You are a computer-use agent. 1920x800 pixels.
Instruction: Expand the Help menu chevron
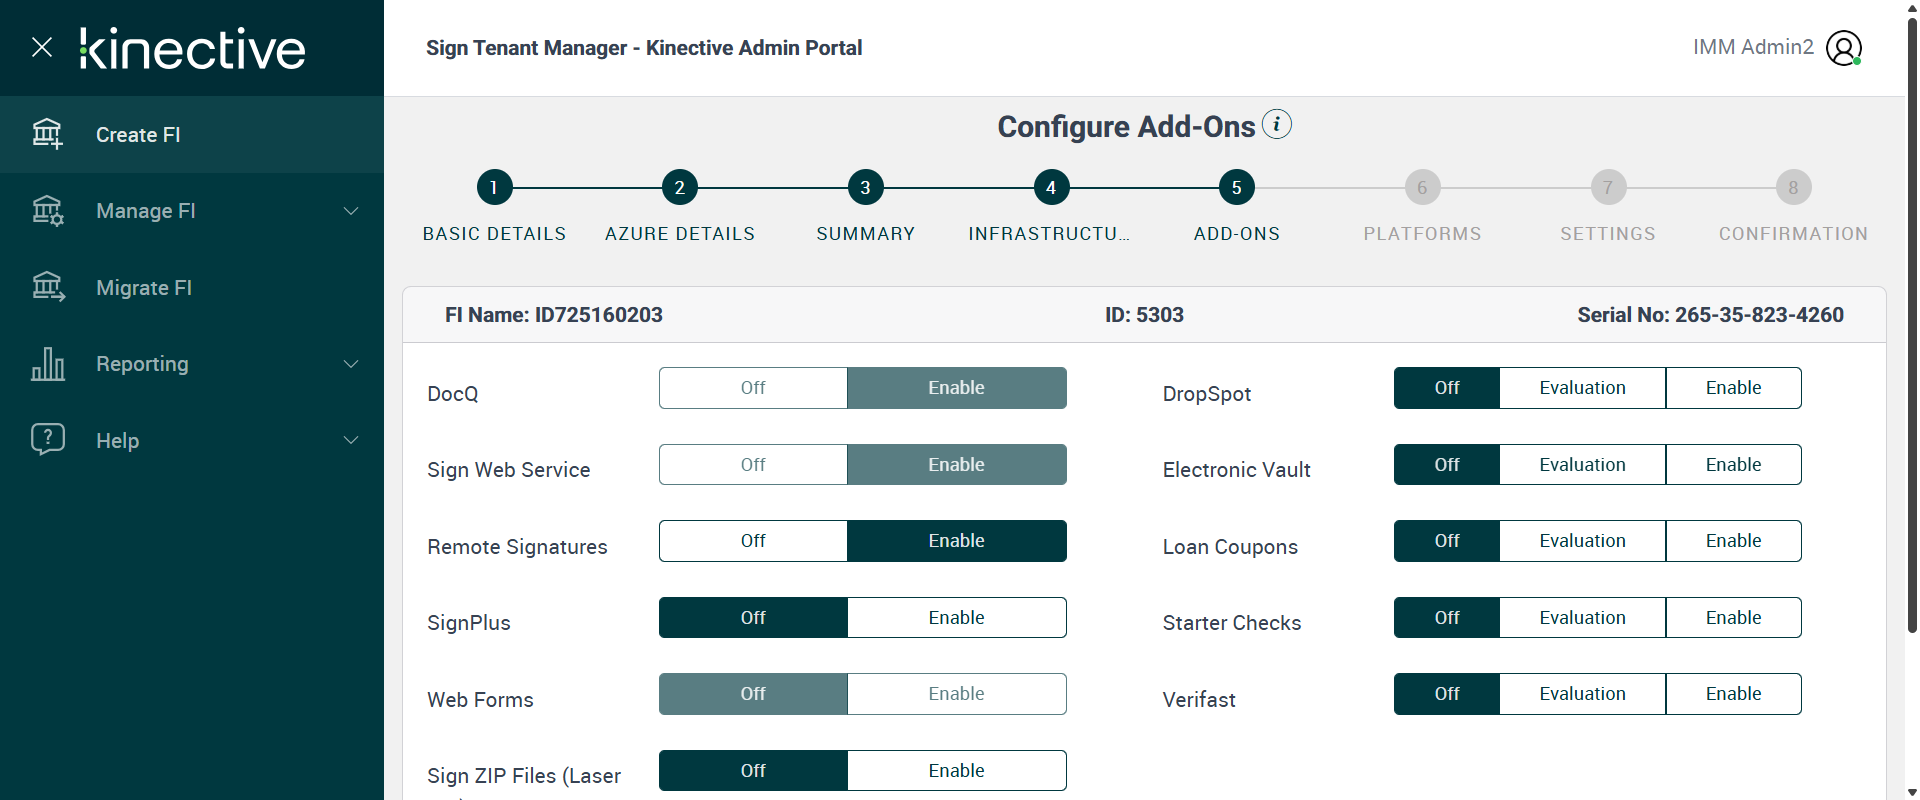tap(351, 440)
